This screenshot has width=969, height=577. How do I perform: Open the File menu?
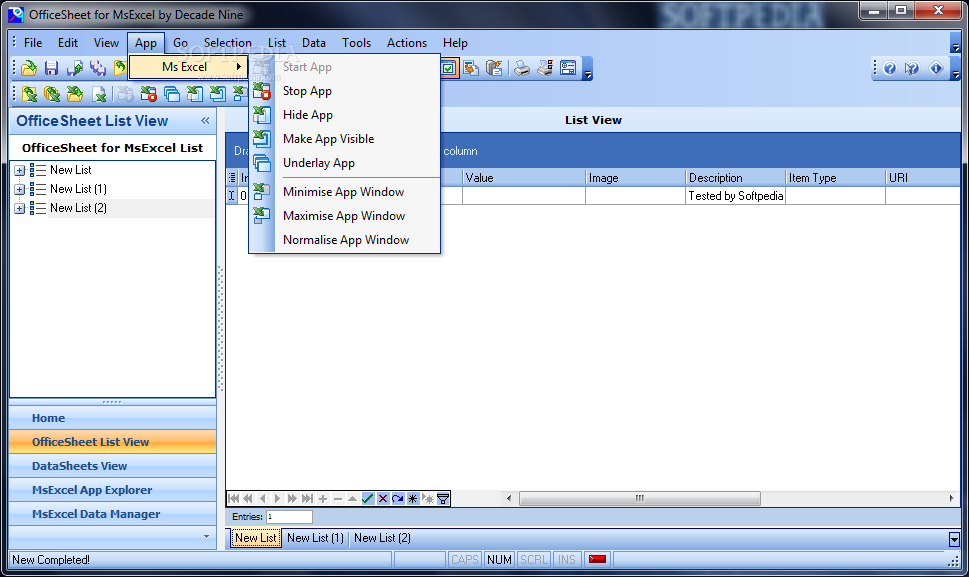coord(33,43)
